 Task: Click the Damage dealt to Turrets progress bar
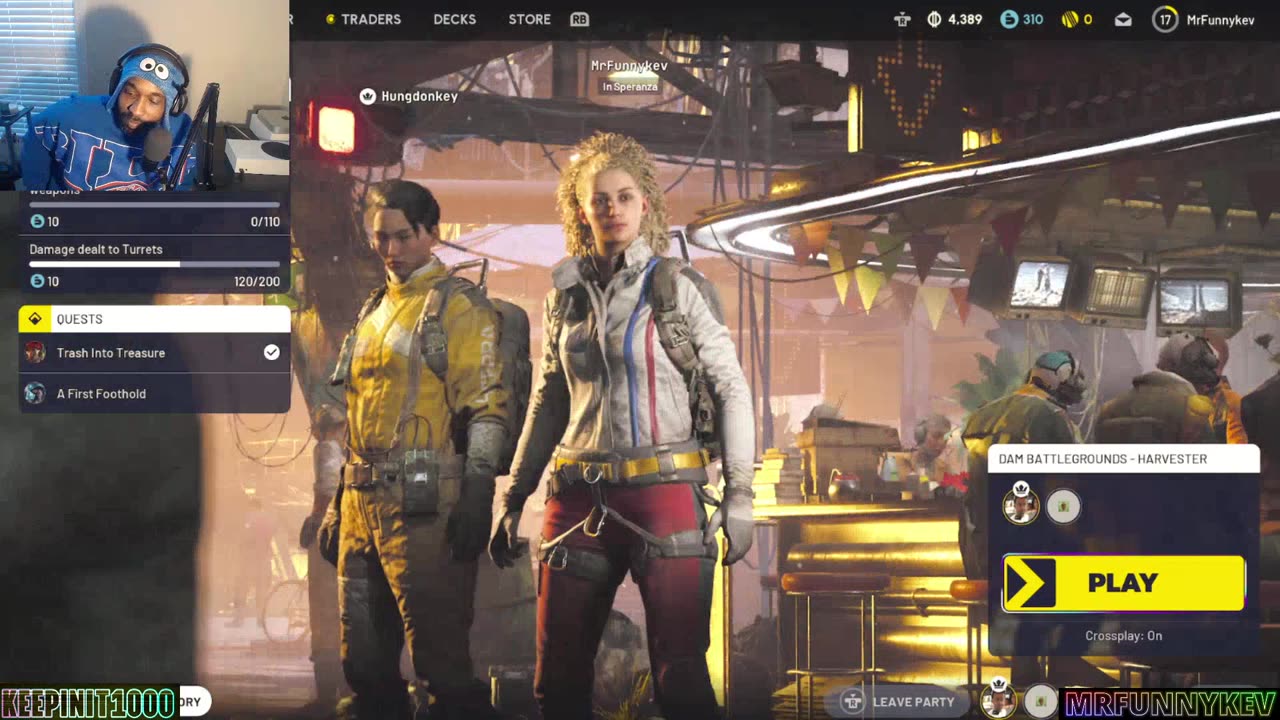point(154,265)
